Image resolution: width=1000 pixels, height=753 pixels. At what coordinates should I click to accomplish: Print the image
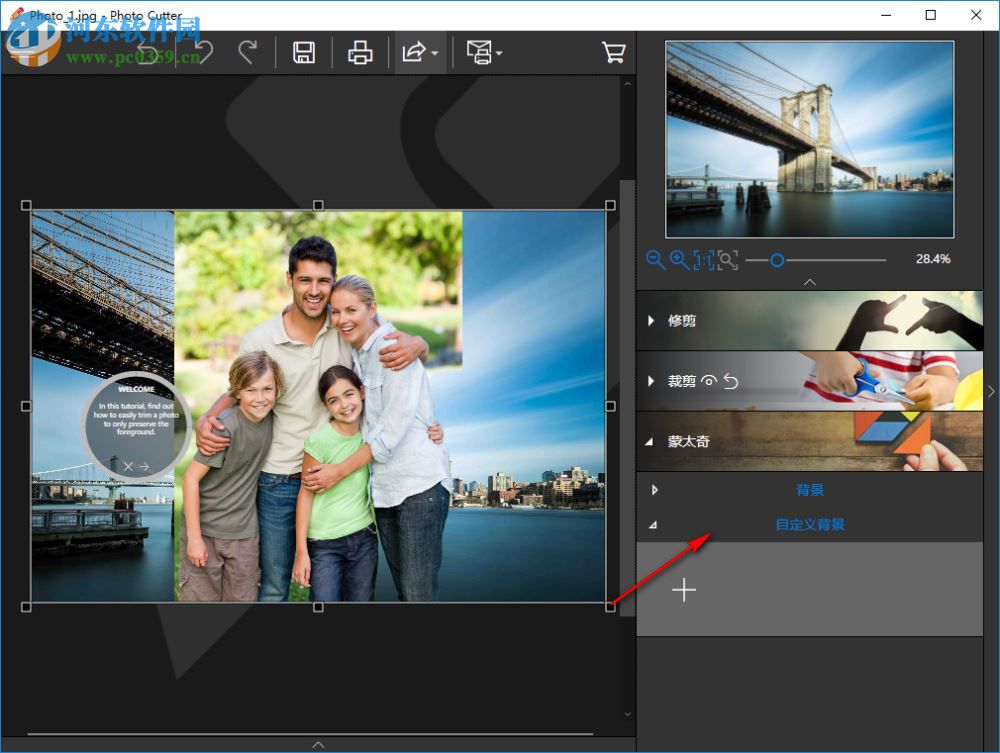point(360,52)
